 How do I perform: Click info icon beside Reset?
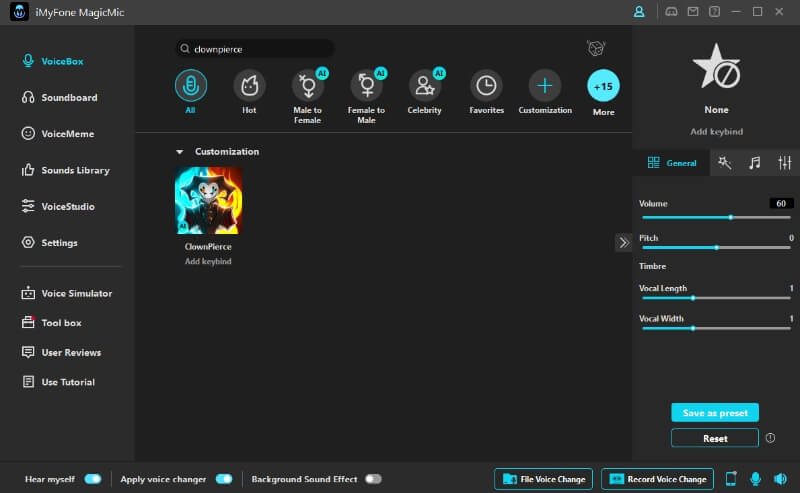click(x=770, y=438)
